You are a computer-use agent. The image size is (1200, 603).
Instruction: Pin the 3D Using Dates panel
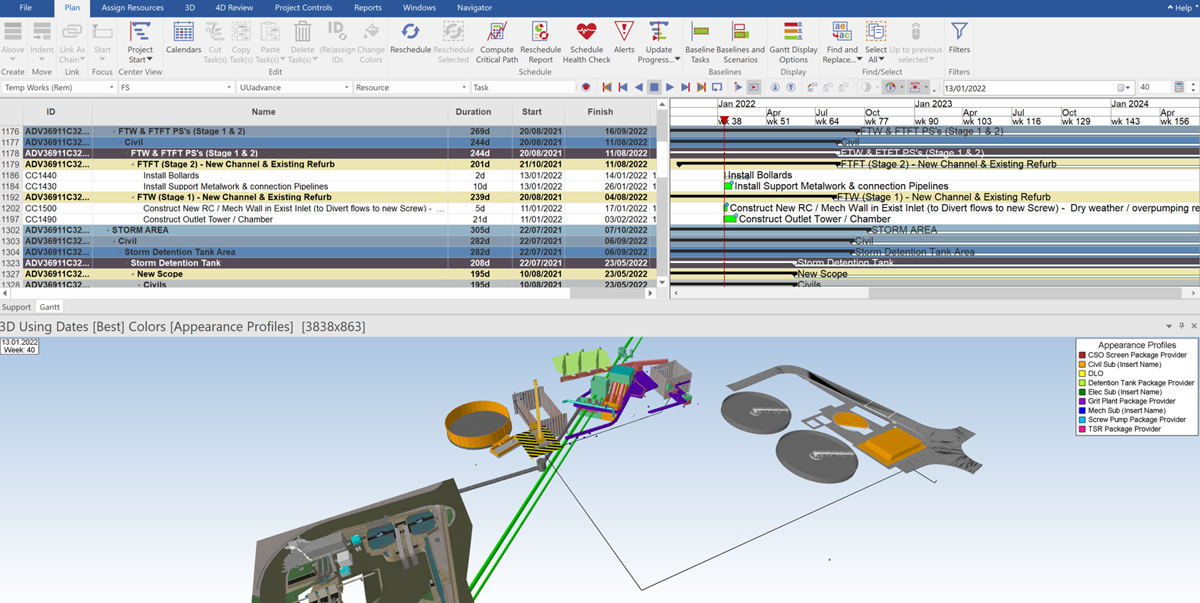coord(1180,325)
